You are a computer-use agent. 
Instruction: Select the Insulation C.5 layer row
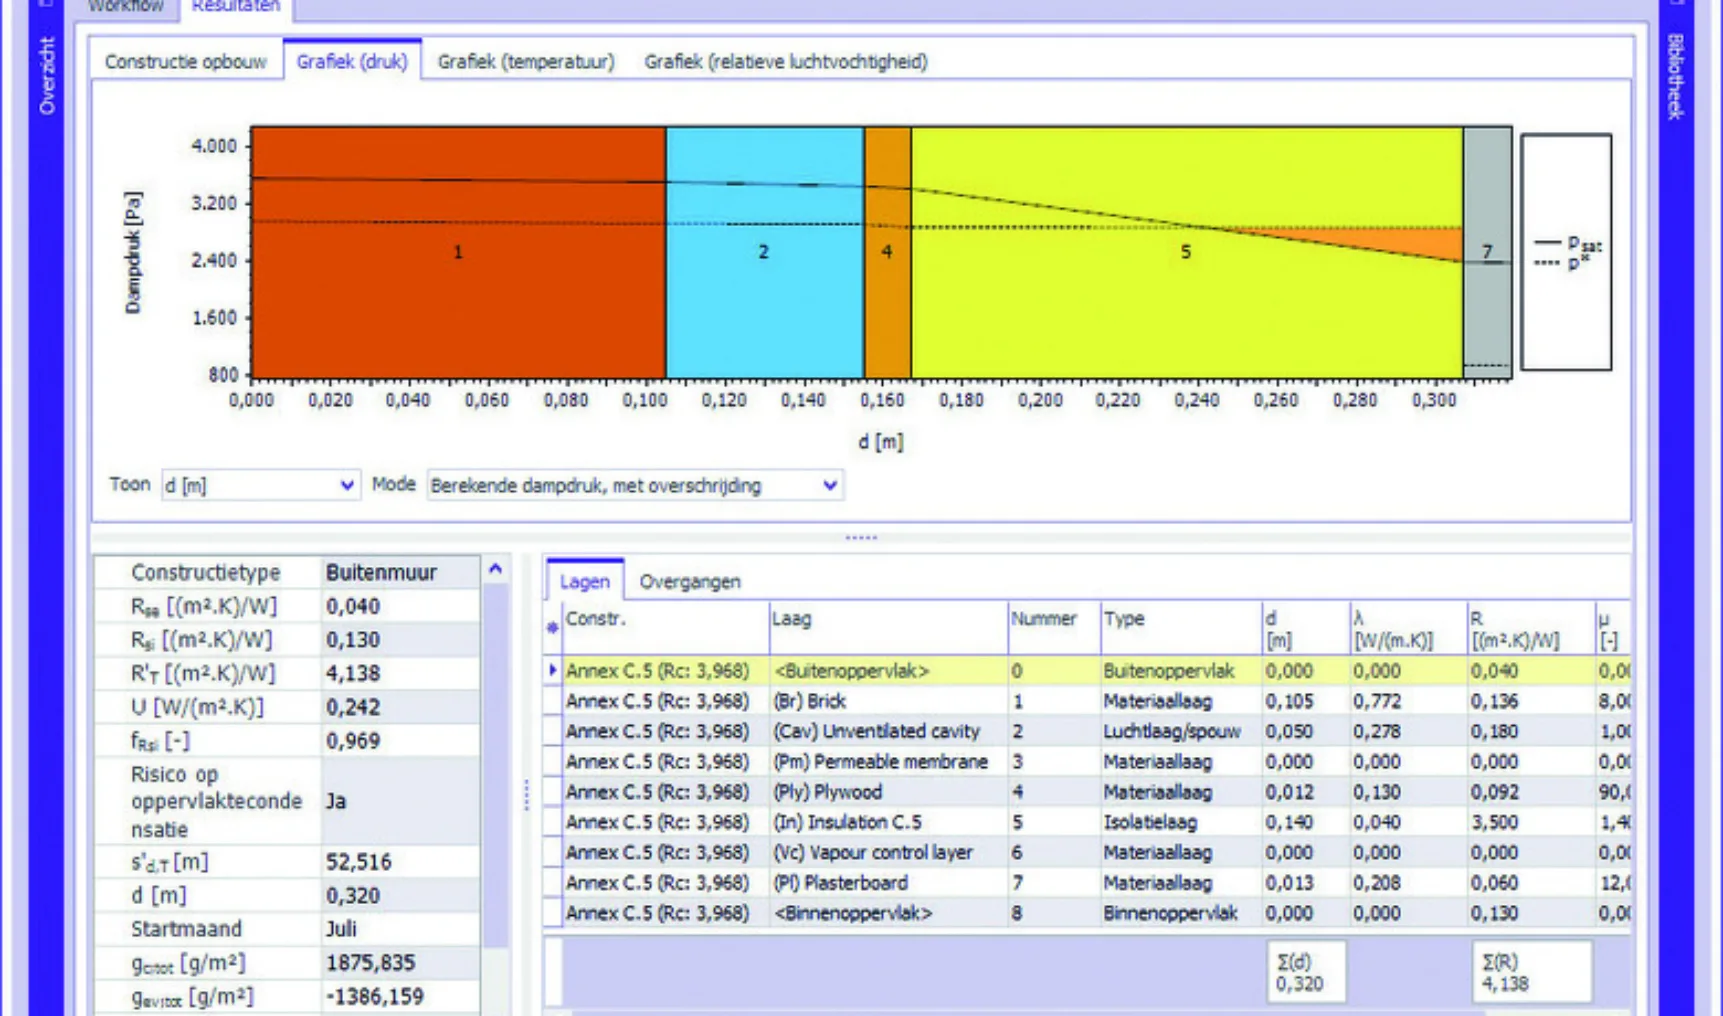846,822
